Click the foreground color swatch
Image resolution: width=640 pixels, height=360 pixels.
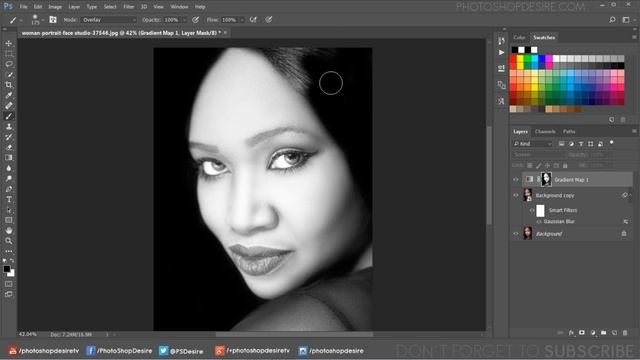[x=7, y=269]
